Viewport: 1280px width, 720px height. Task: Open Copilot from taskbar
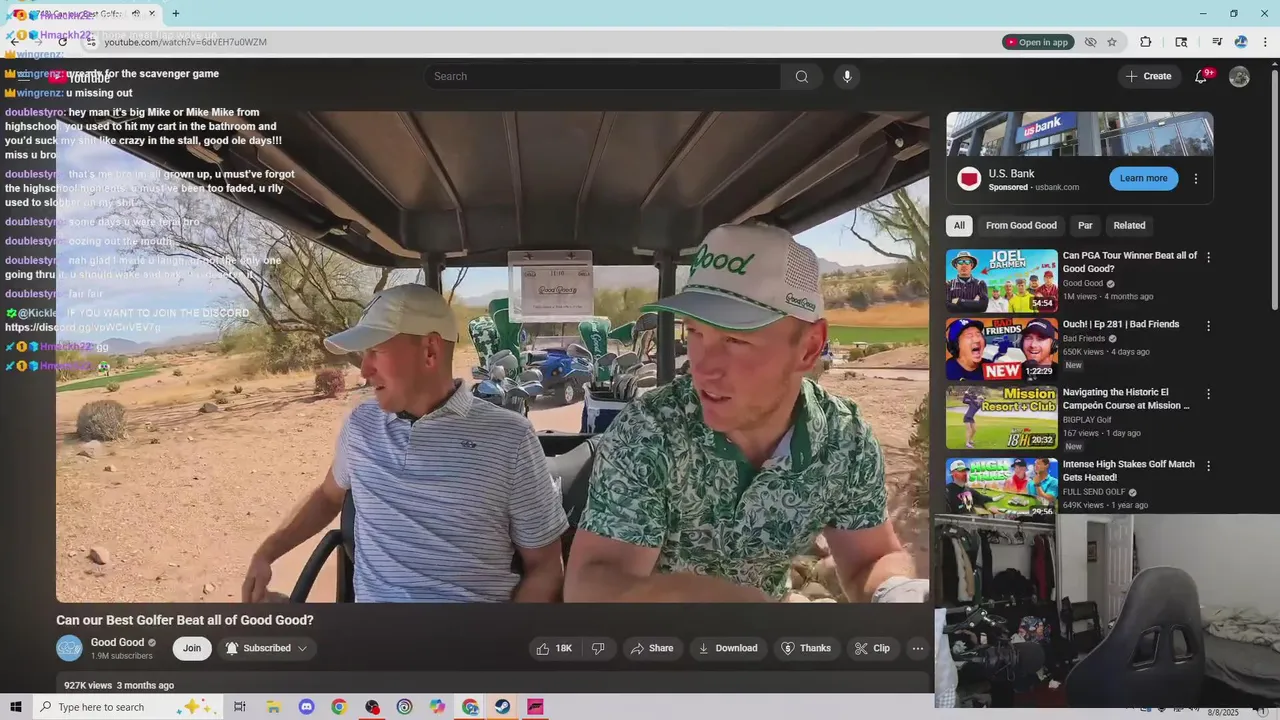[x=437, y=707]
